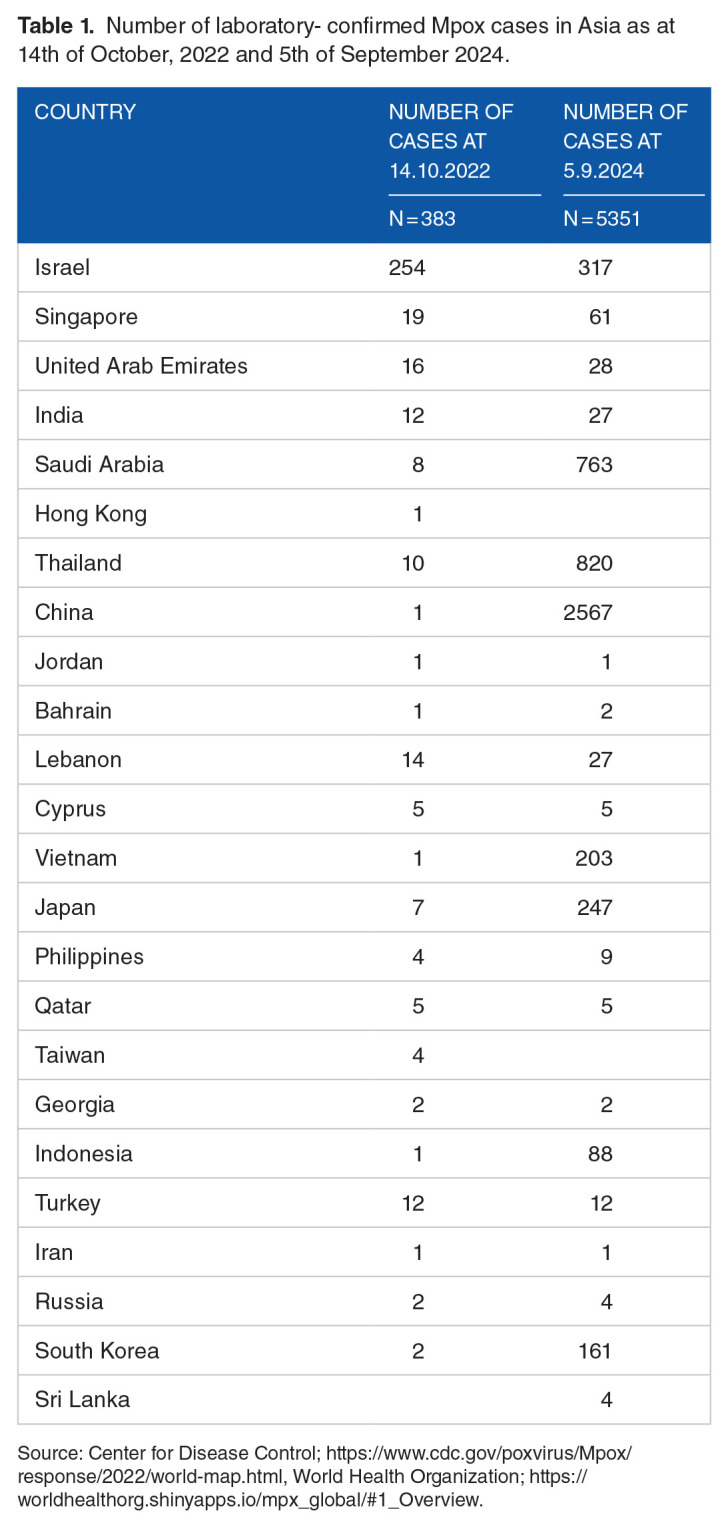The width and height of the screenshot is (728, 1527).
Task: Click the Israel row label
Action: click(x=63, y=268)
